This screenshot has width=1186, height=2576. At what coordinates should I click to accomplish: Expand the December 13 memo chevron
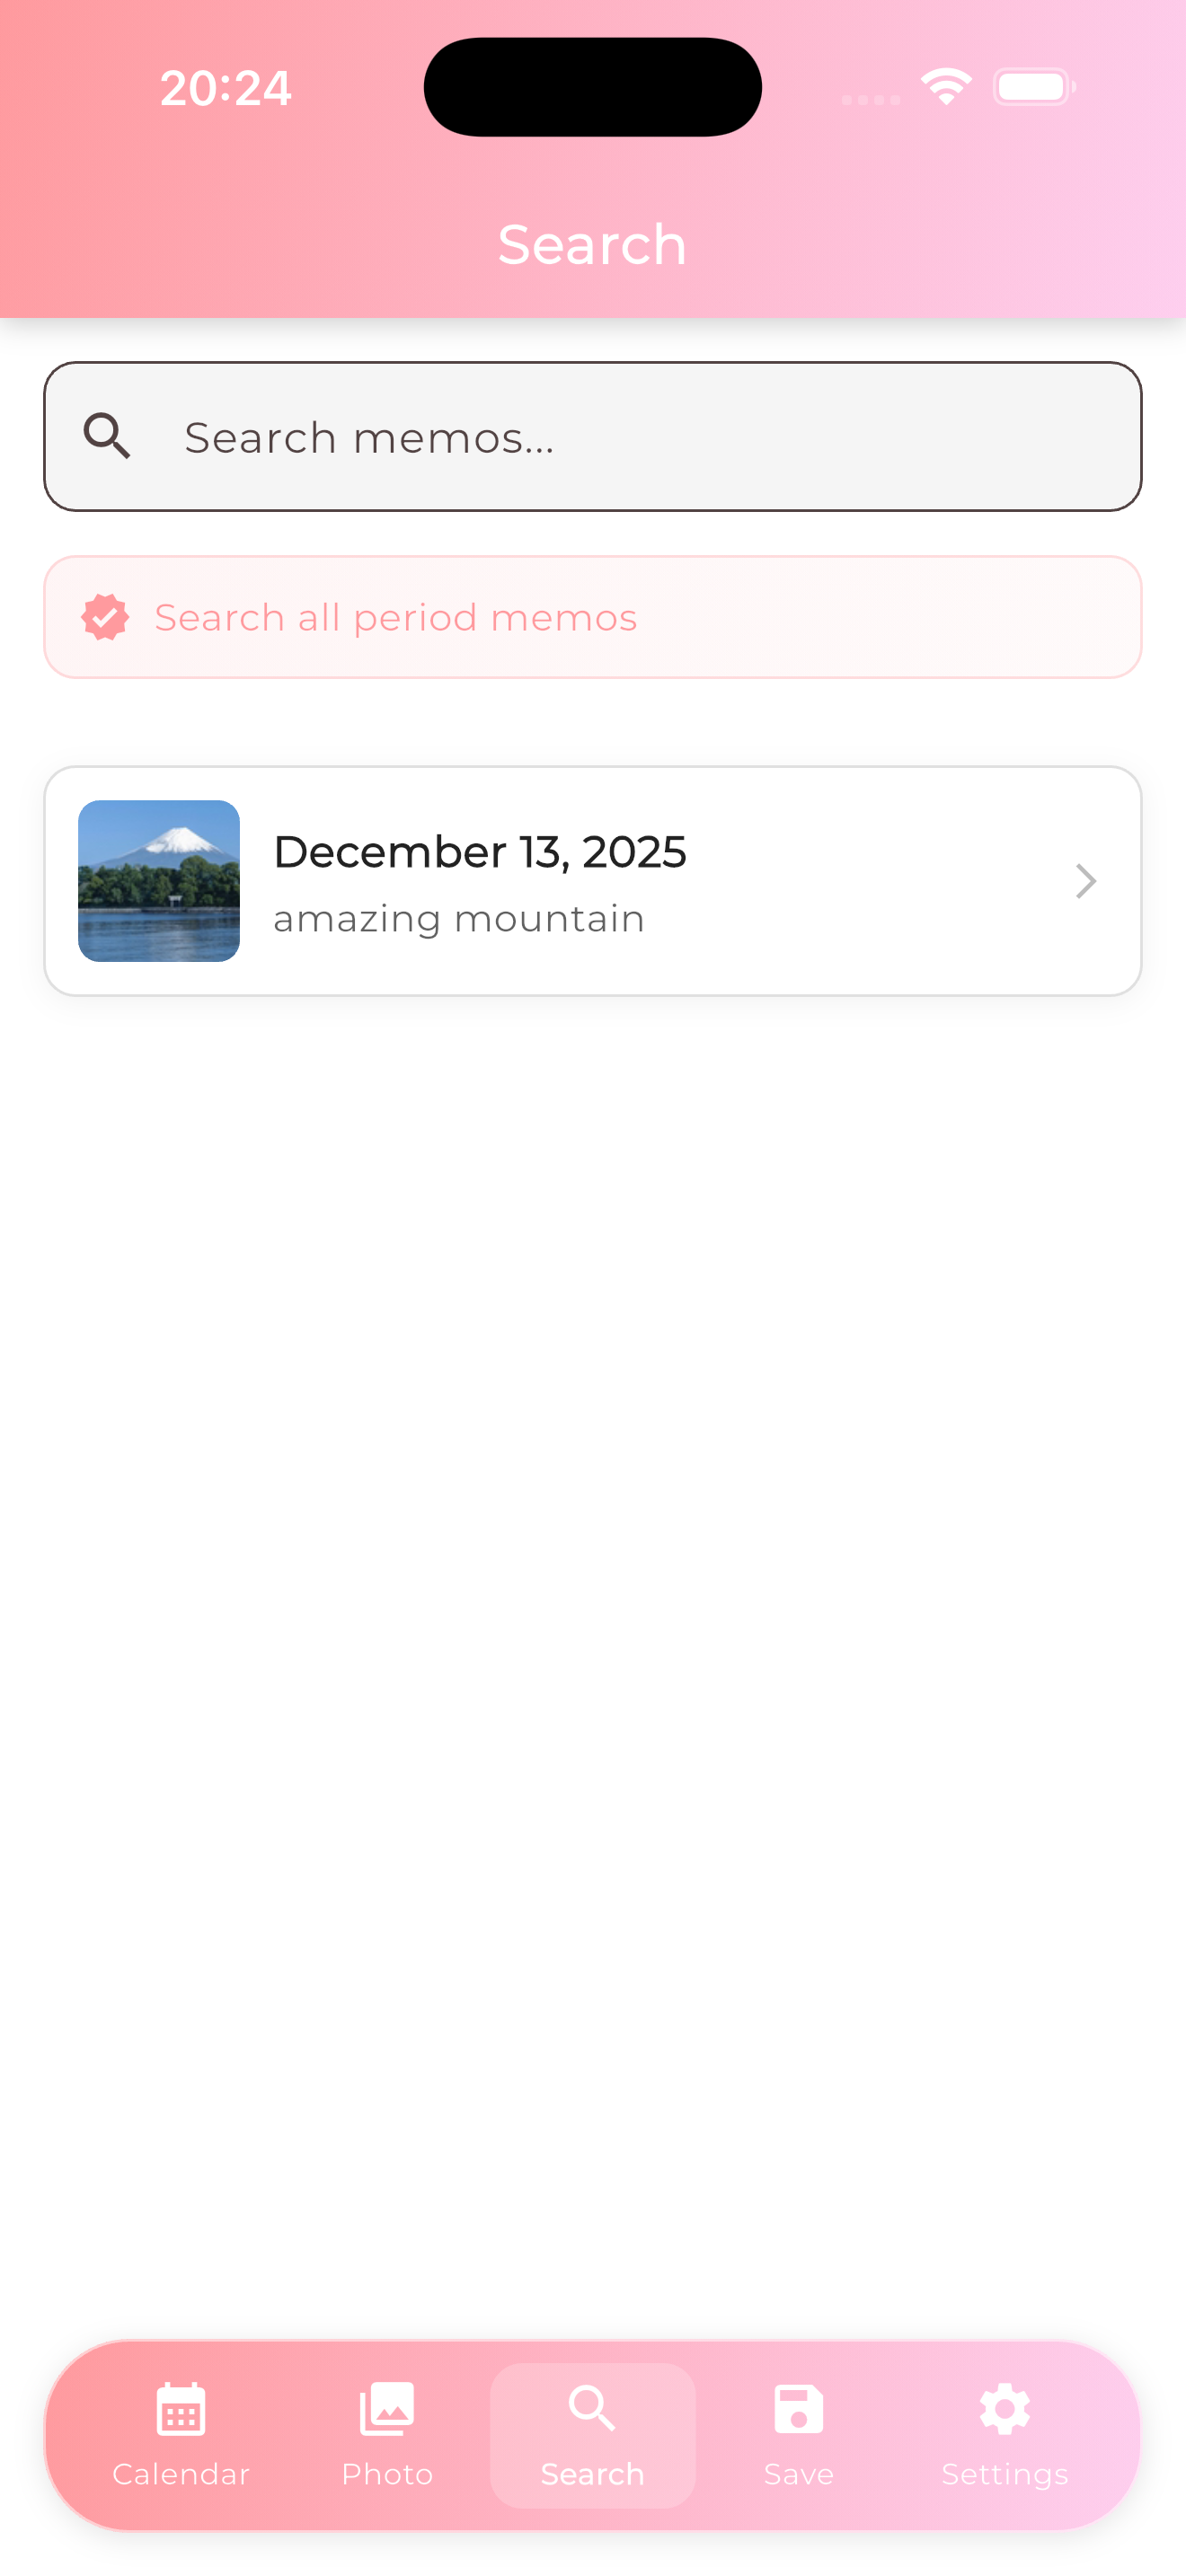pos(1085,881)
